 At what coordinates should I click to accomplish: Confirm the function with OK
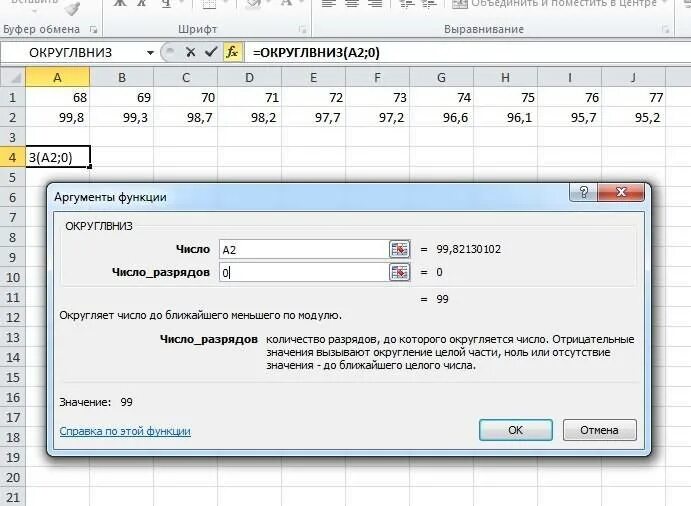(516, 430)
